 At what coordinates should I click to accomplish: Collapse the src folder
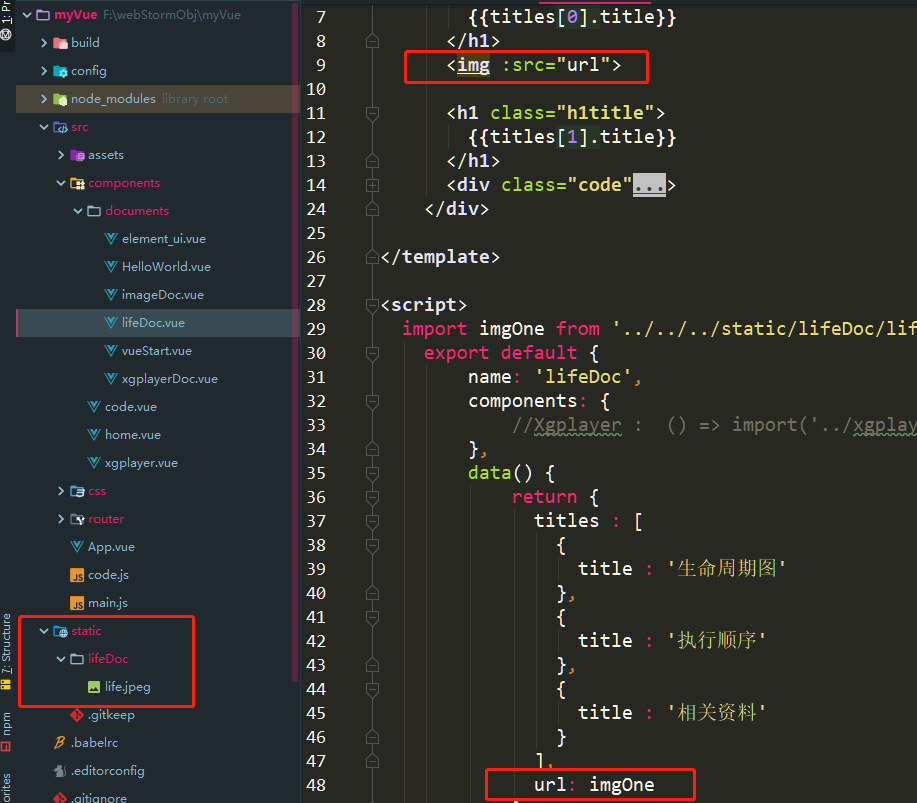(44, 127)
